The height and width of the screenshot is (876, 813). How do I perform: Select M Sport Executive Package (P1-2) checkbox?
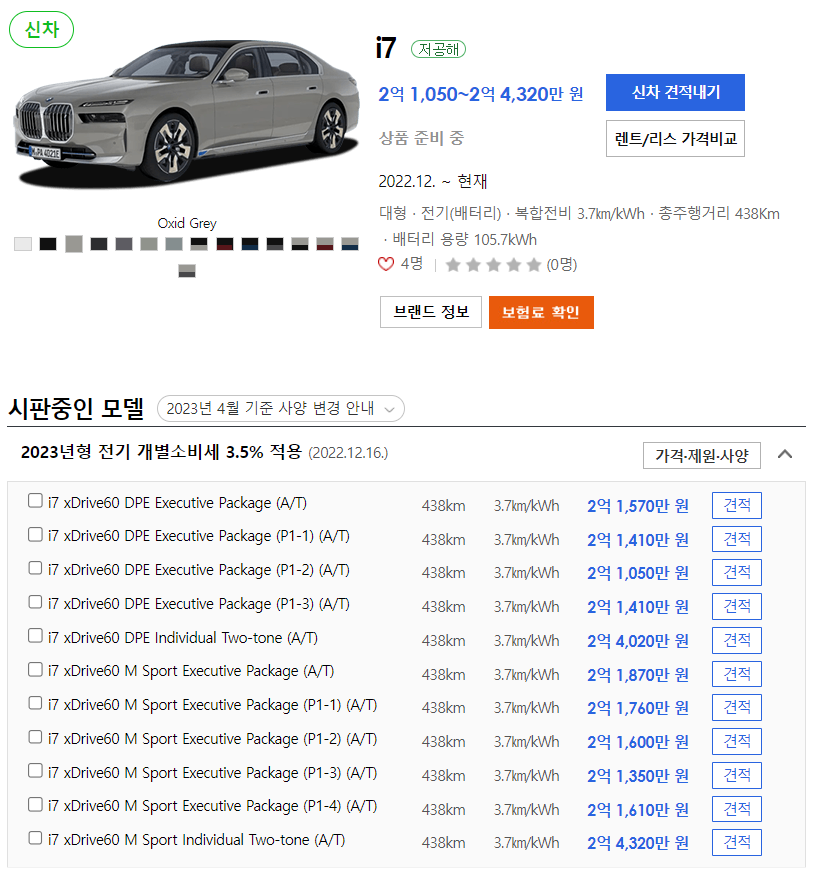point(35,737)
